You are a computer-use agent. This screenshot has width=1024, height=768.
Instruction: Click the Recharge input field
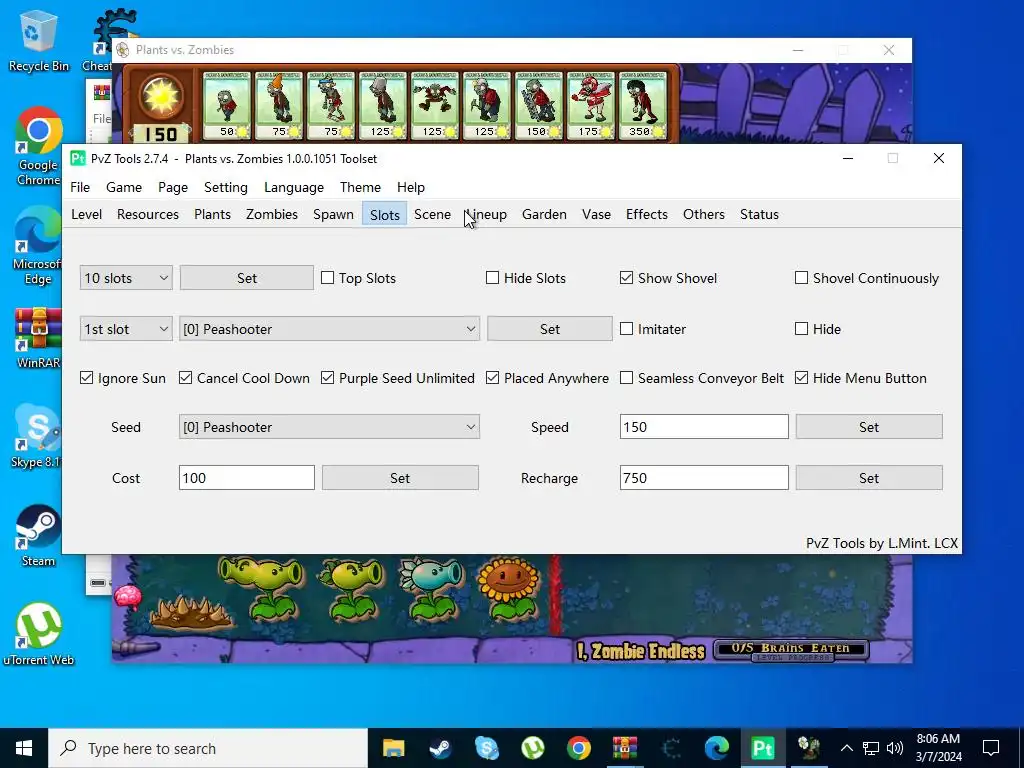click(x=704, y=477)
